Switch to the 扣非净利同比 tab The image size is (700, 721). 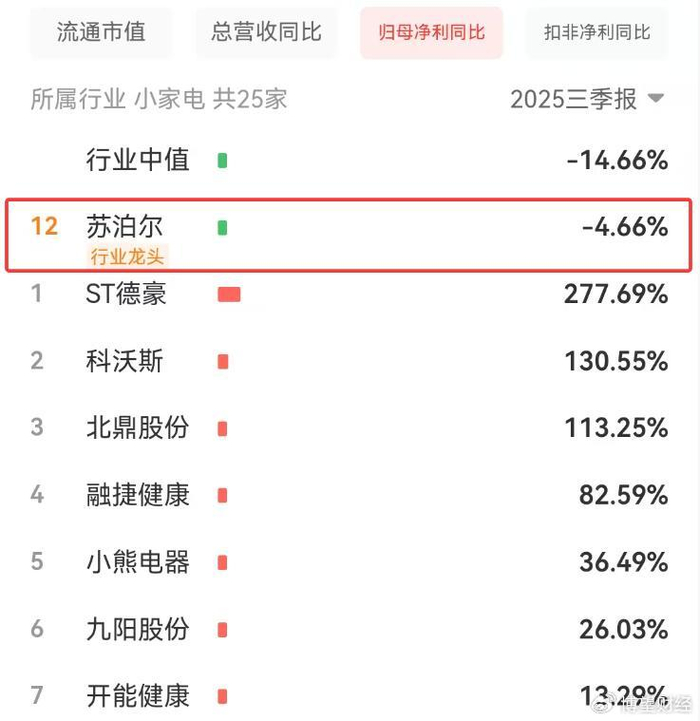[597, 32]
